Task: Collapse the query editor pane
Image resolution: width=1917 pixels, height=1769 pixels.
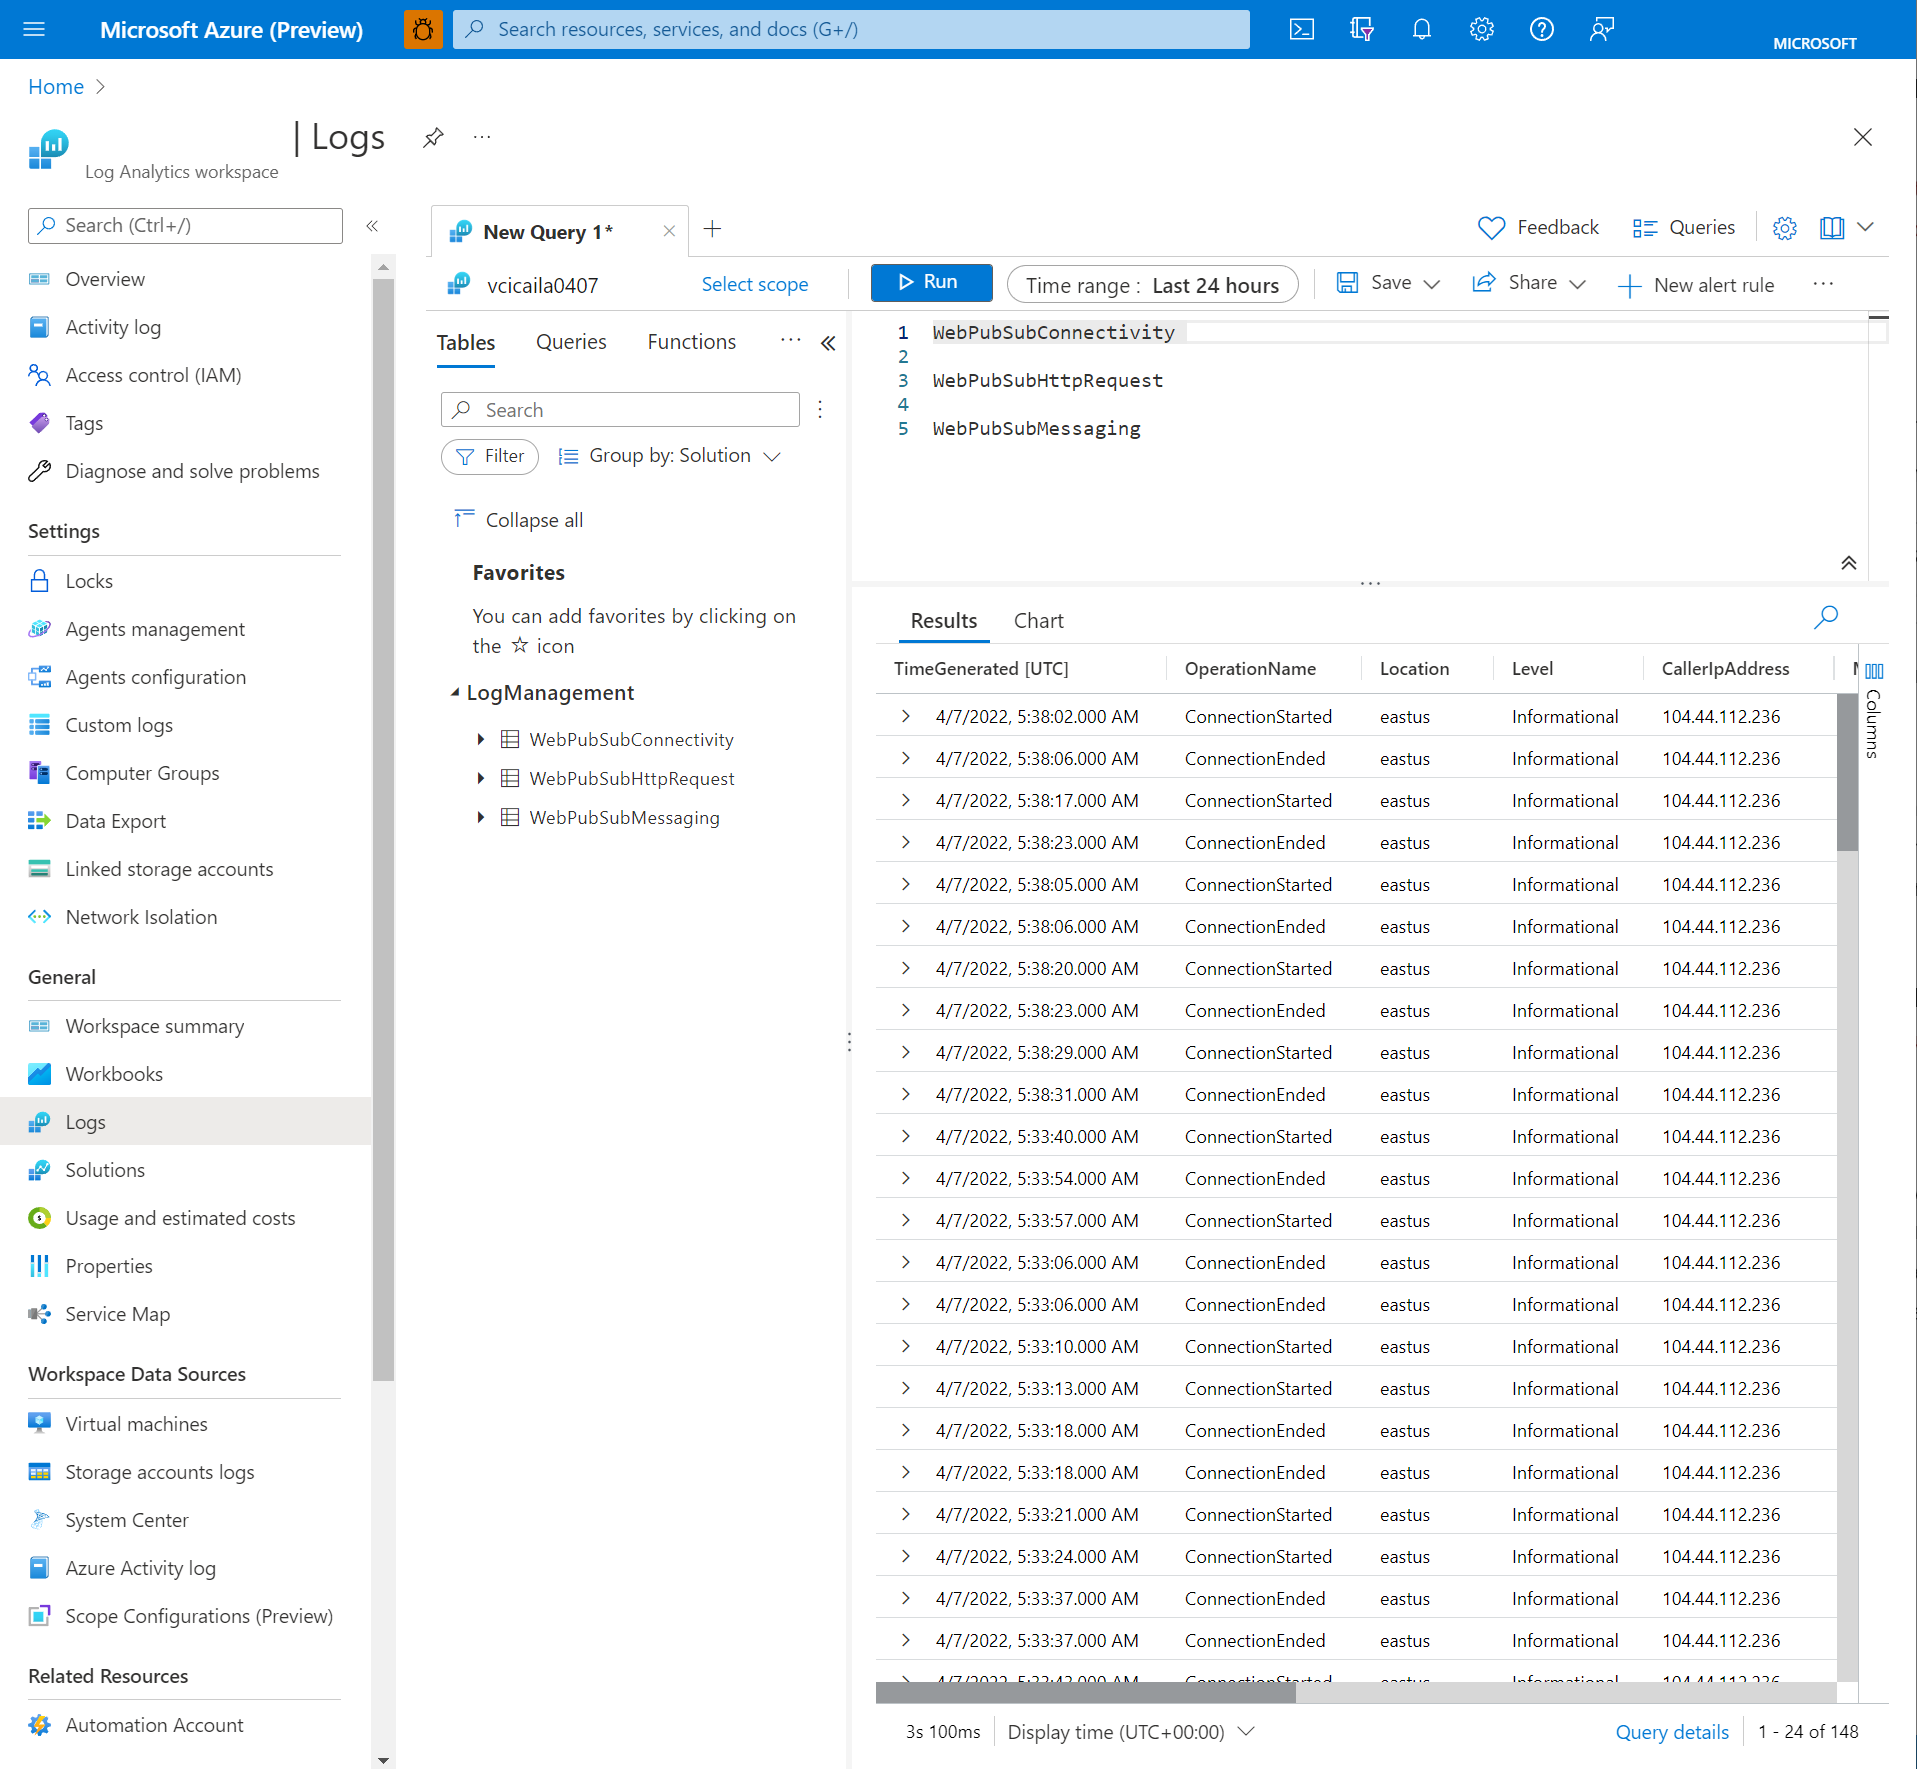Action: coord(1848,563)
